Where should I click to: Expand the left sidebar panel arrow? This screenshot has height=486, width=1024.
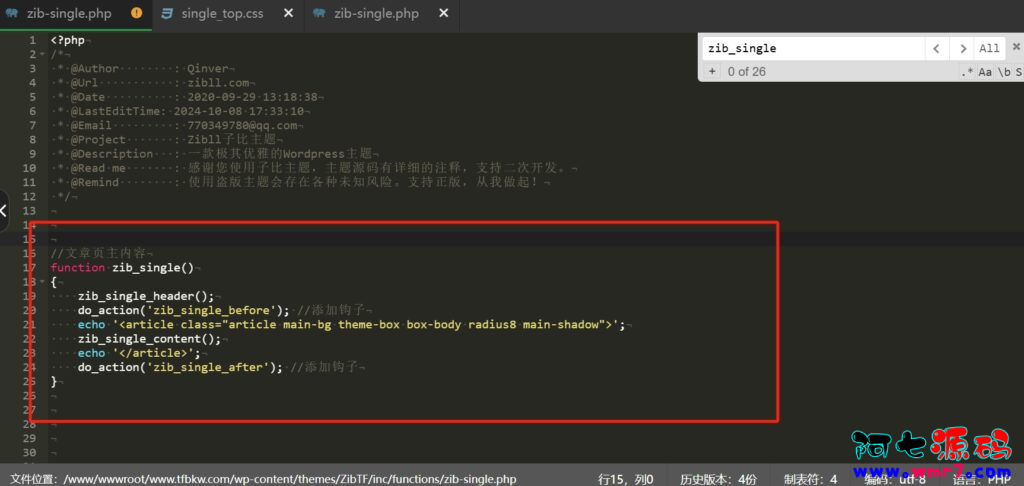pos(4,211)
